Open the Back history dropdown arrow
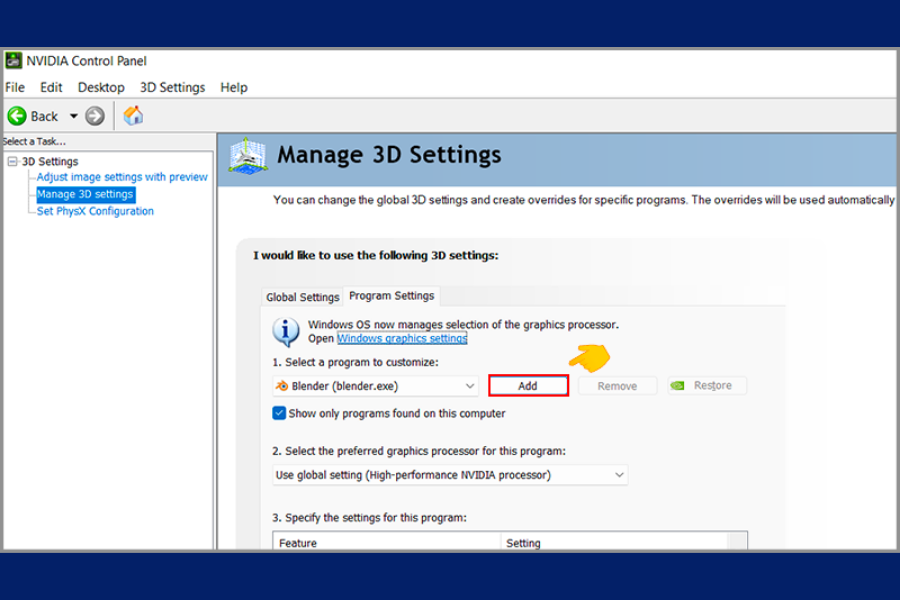Image resolution: width=900 pixels, height=600 pixels. [x=73, y=116]
